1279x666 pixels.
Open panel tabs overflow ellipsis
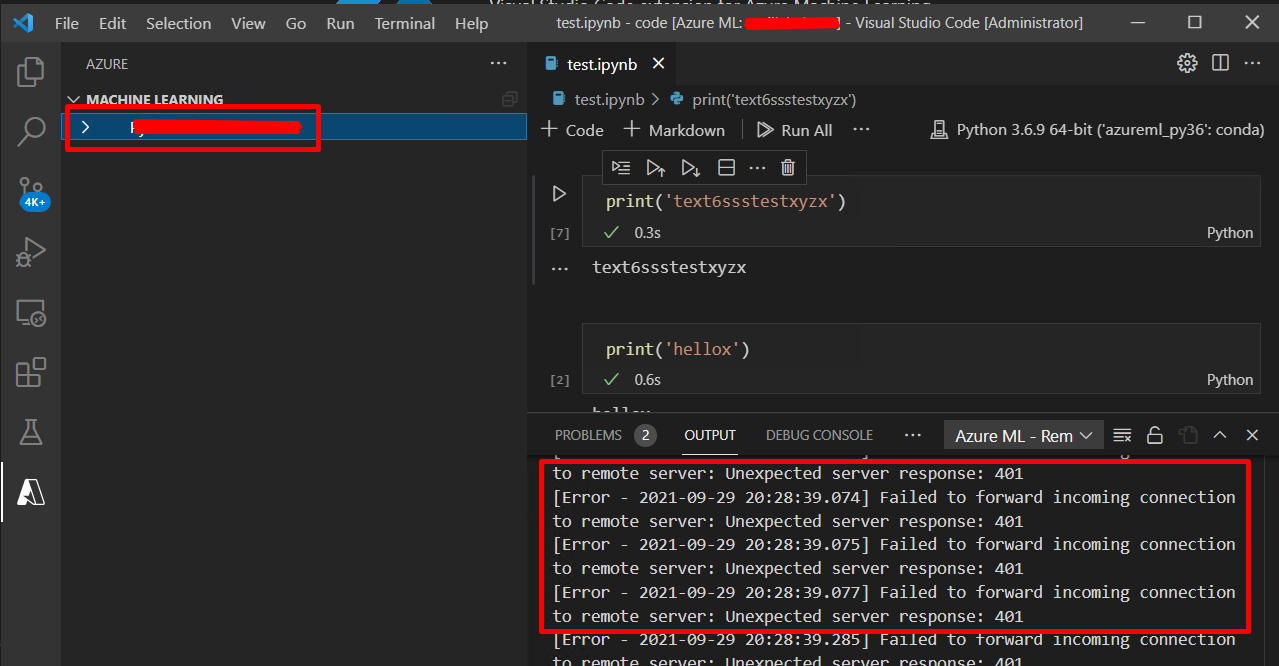(913, 435)
